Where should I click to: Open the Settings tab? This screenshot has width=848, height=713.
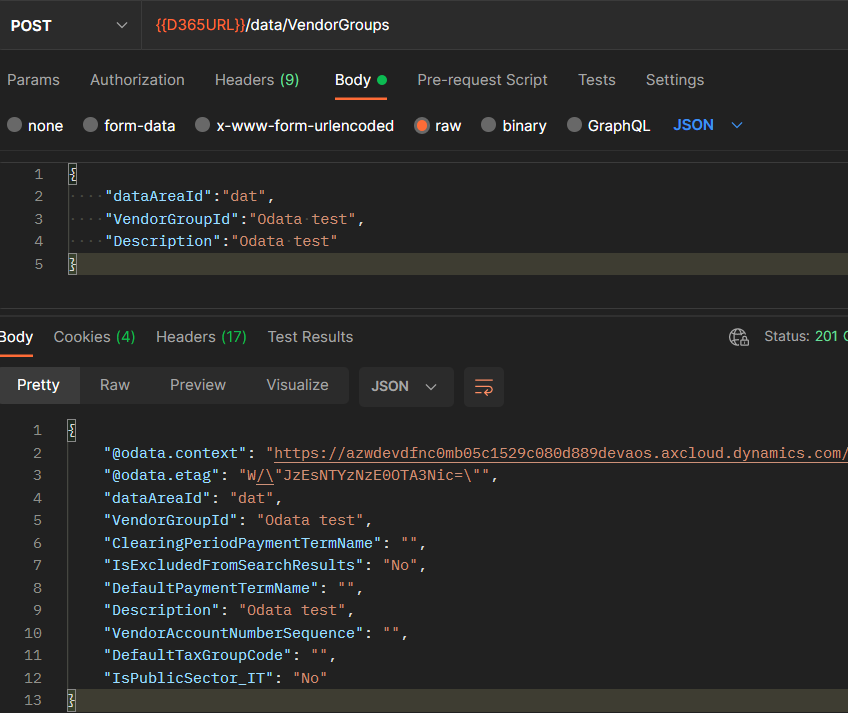[x=675, y=80]
